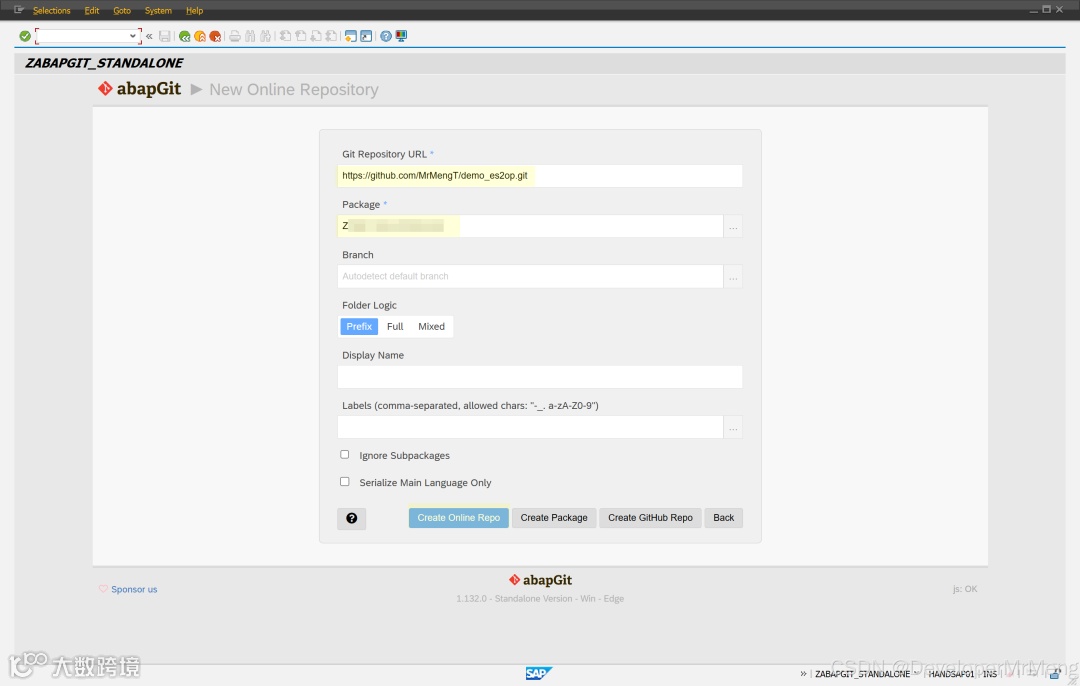Enable the Serialize Main Language Only checkbox
The width and height of the screenshot is (1080, 686).
[x=344, y=481]
